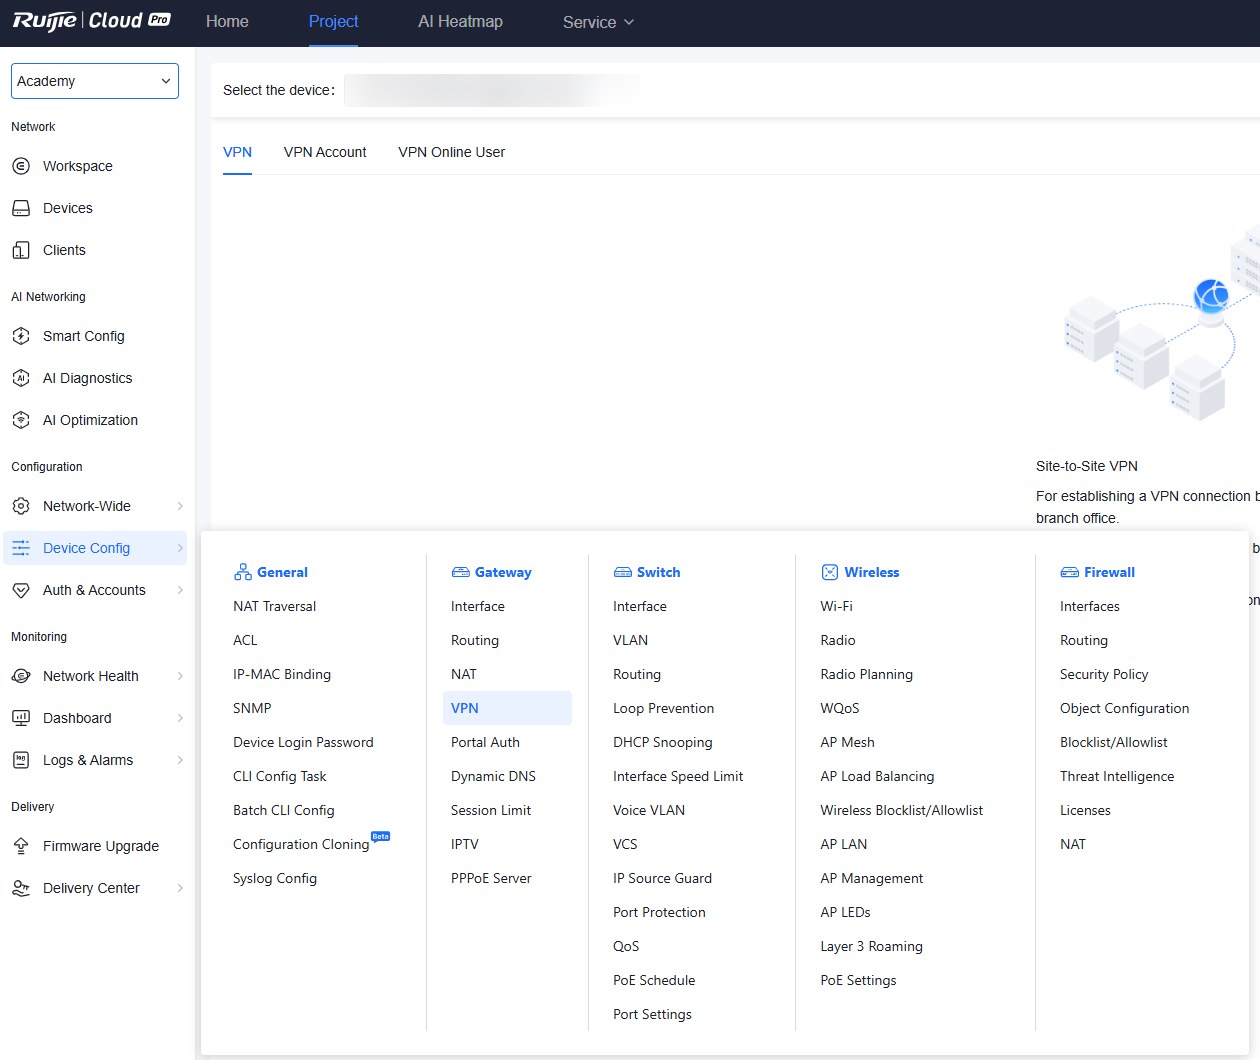
Task: Open Gateway VPN menu entry
Action: point(507,708)
